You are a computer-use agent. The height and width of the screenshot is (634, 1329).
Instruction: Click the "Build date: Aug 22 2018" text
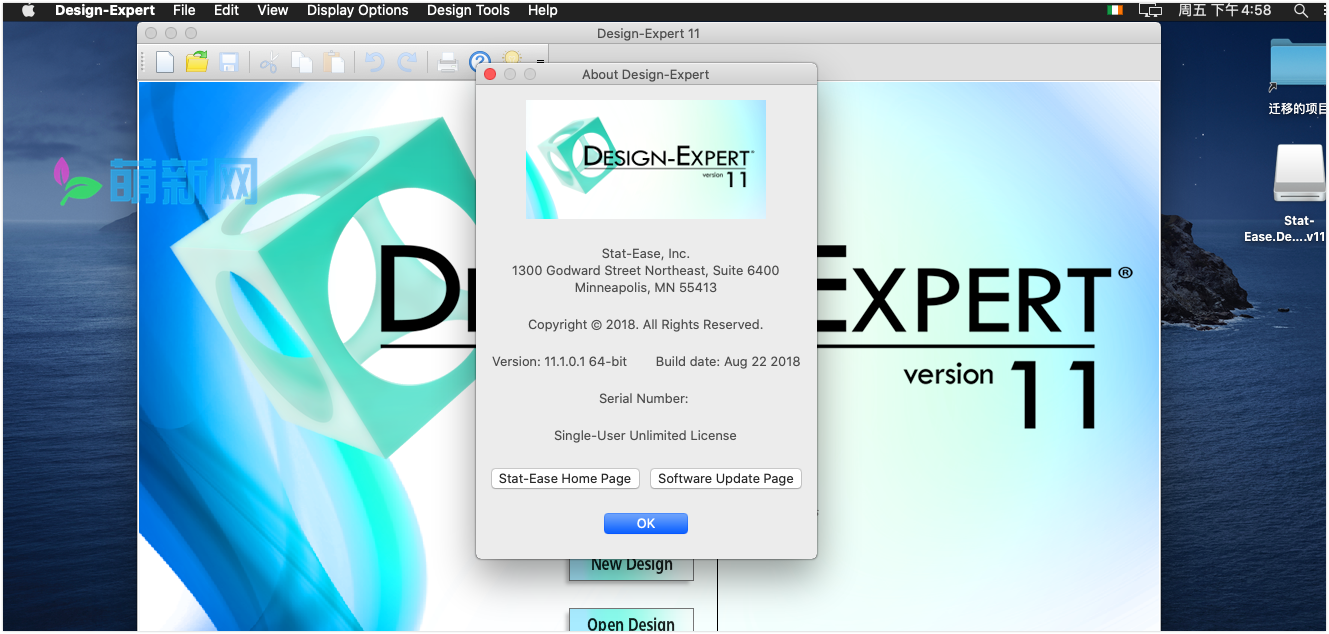[x=728, y=361]
